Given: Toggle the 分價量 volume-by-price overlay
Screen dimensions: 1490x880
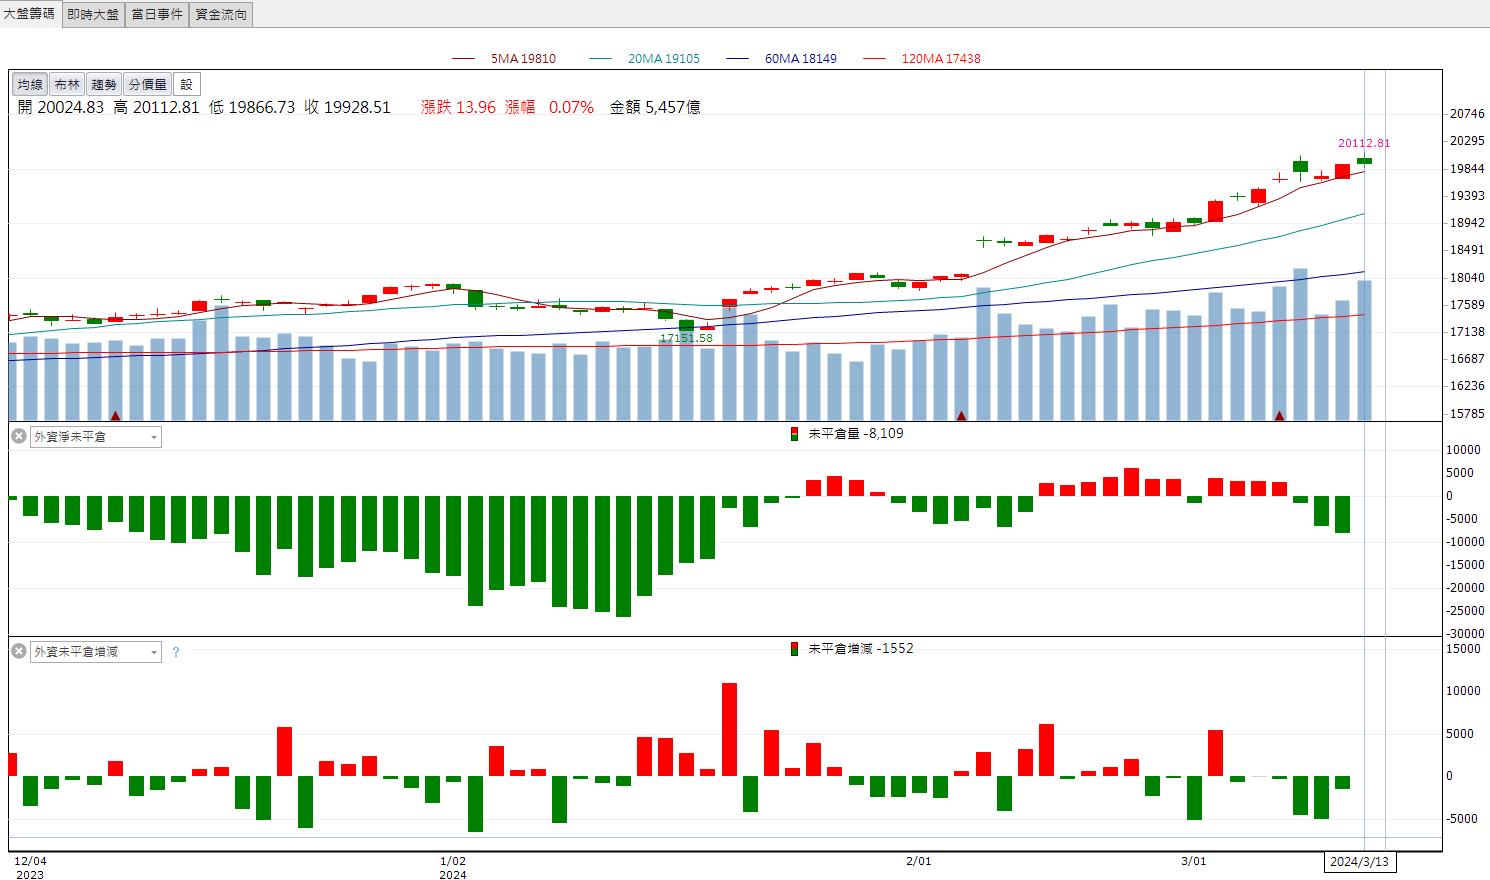Looking at the screenshot, I should [147, 85].
